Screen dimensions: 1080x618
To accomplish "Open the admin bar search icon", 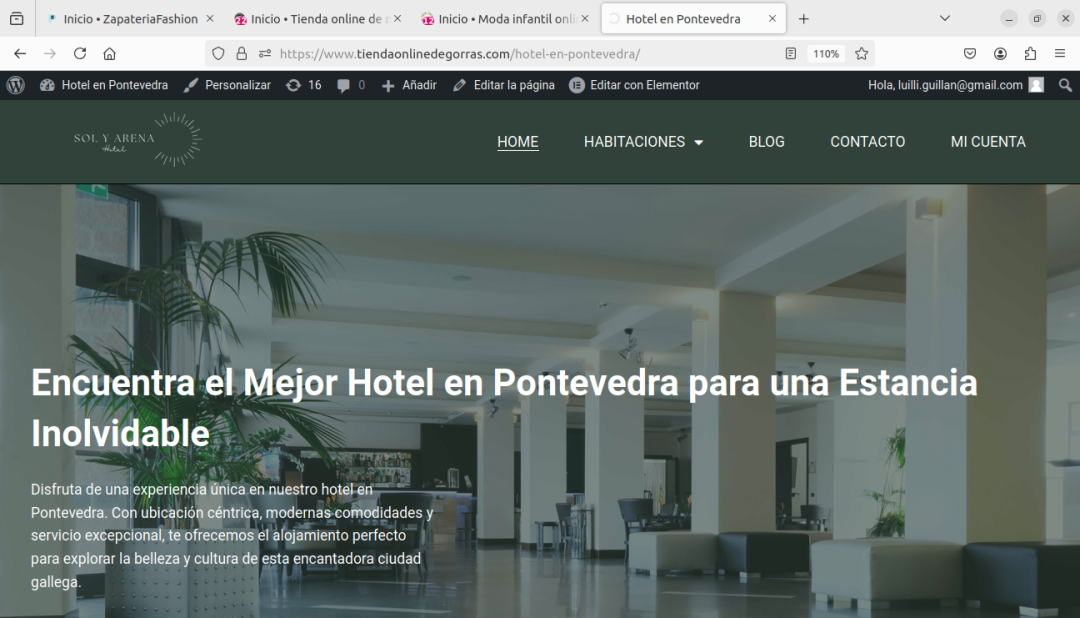I will 1065,85.
